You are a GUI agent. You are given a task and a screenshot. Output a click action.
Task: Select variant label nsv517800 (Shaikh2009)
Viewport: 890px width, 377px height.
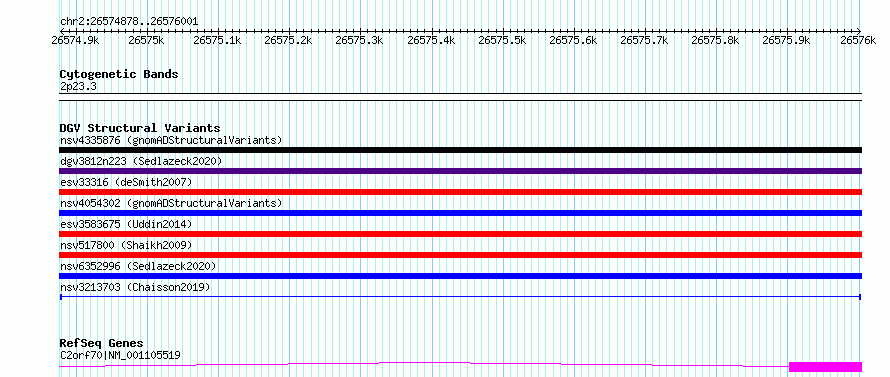pos(126,245)
